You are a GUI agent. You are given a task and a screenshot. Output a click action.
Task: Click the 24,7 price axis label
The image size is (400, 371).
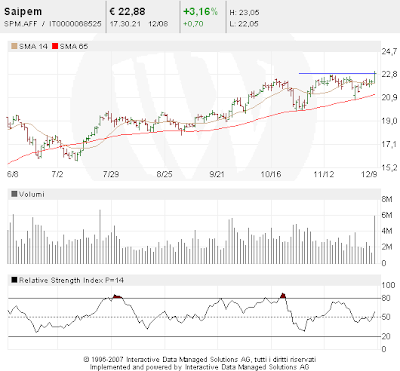390,51
